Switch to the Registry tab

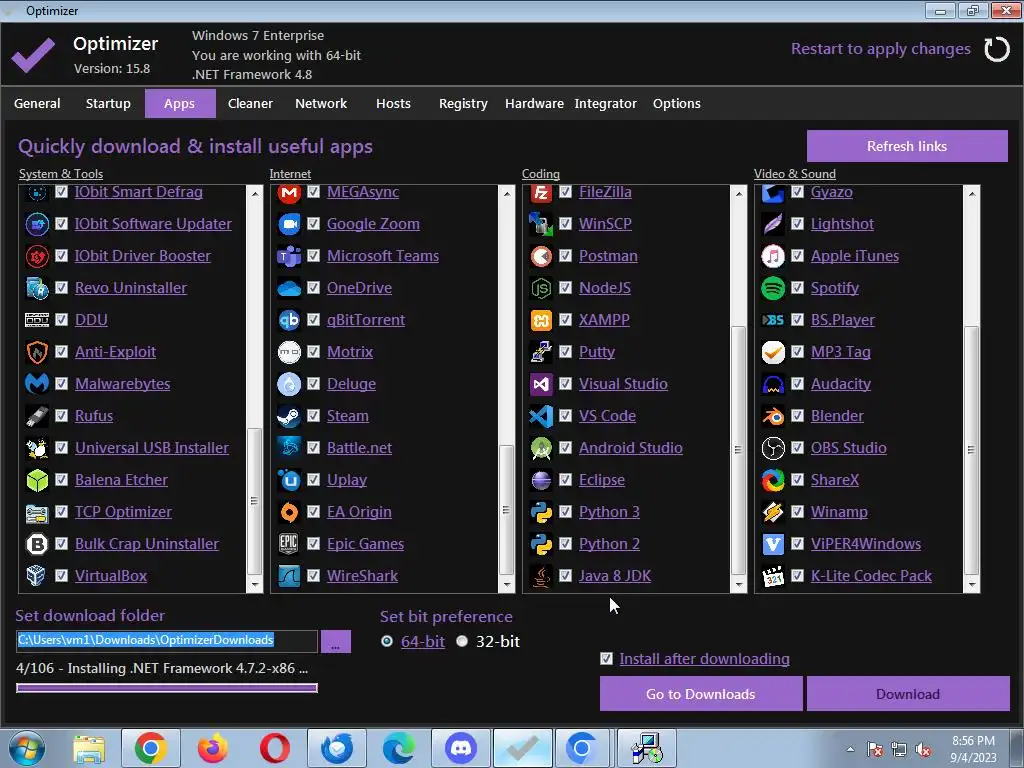click(x=463, y=103)
